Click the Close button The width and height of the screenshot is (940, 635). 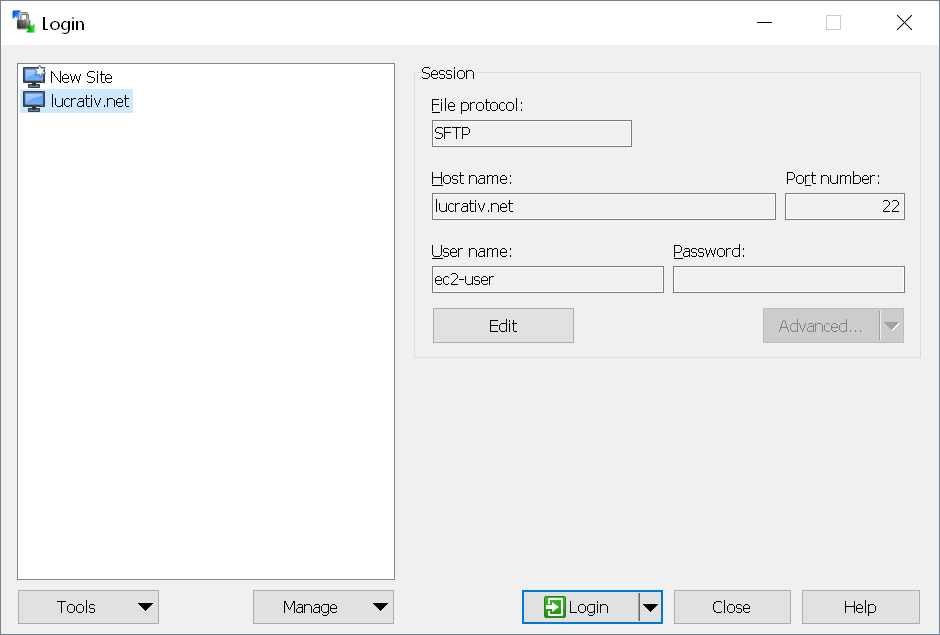[732, 607]
